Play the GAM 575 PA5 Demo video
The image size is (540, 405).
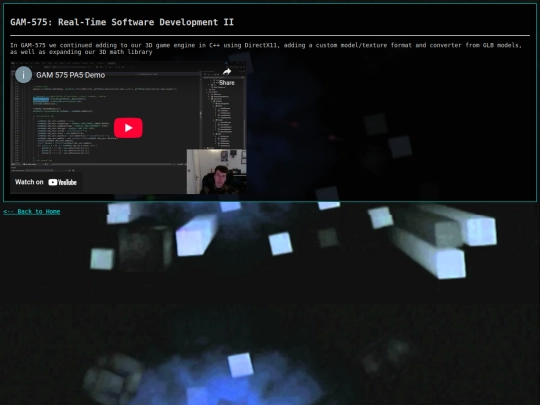[x=128, y=128]
